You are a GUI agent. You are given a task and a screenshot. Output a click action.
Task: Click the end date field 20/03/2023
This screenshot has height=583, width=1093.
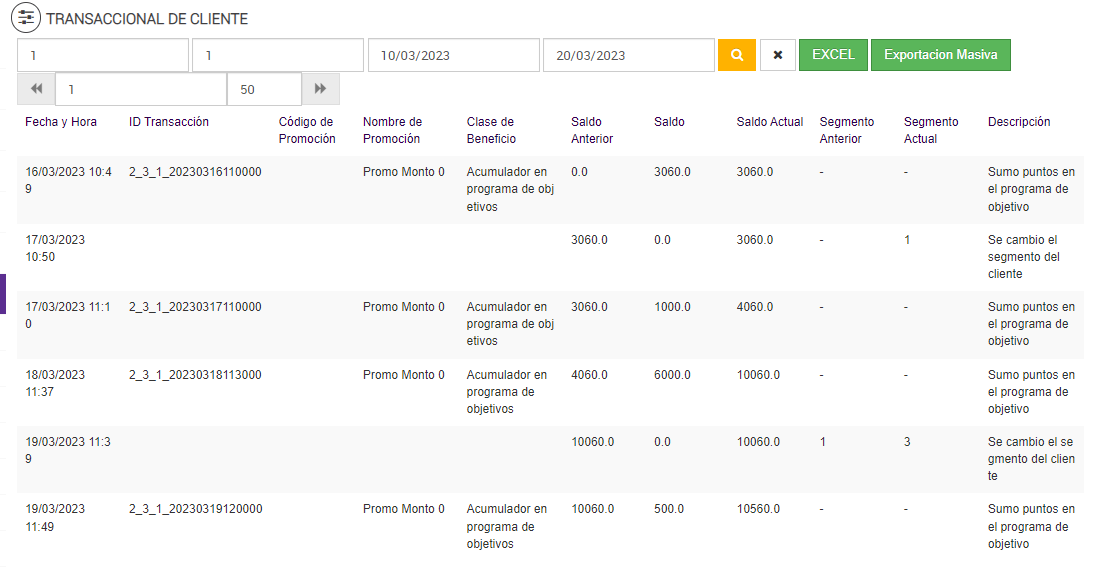point(628,55)
